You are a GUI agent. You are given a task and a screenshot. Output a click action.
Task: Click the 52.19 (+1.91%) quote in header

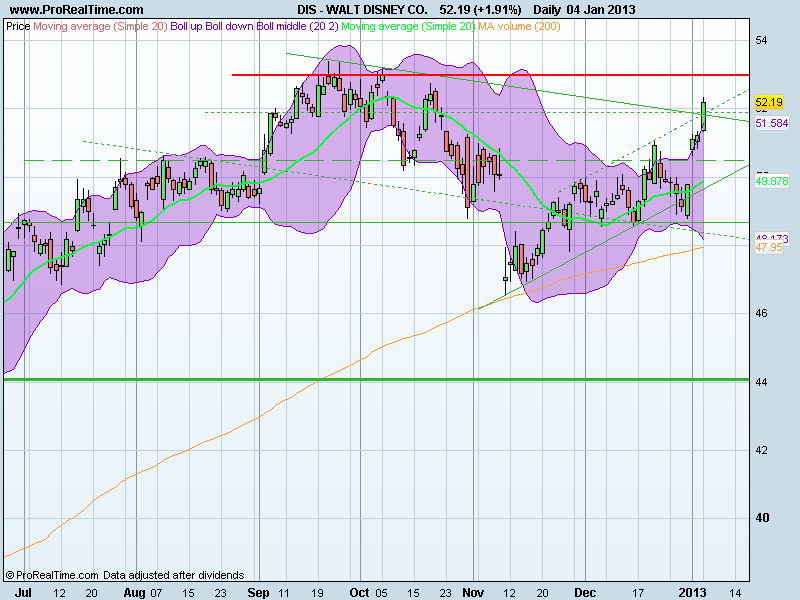(480, 10)
